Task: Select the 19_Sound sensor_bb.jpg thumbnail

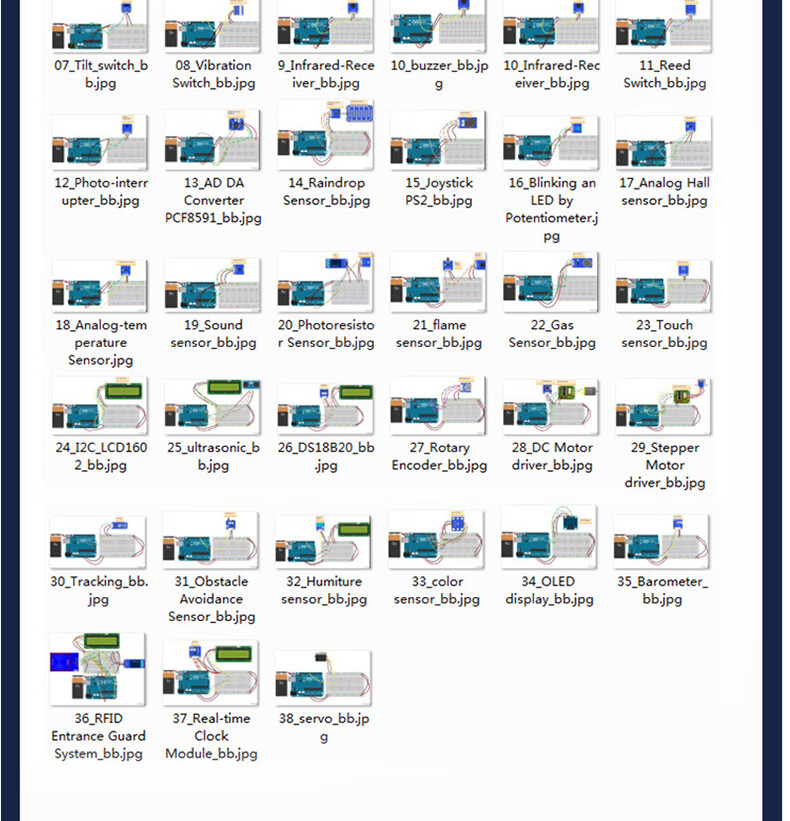Action: 213,284
